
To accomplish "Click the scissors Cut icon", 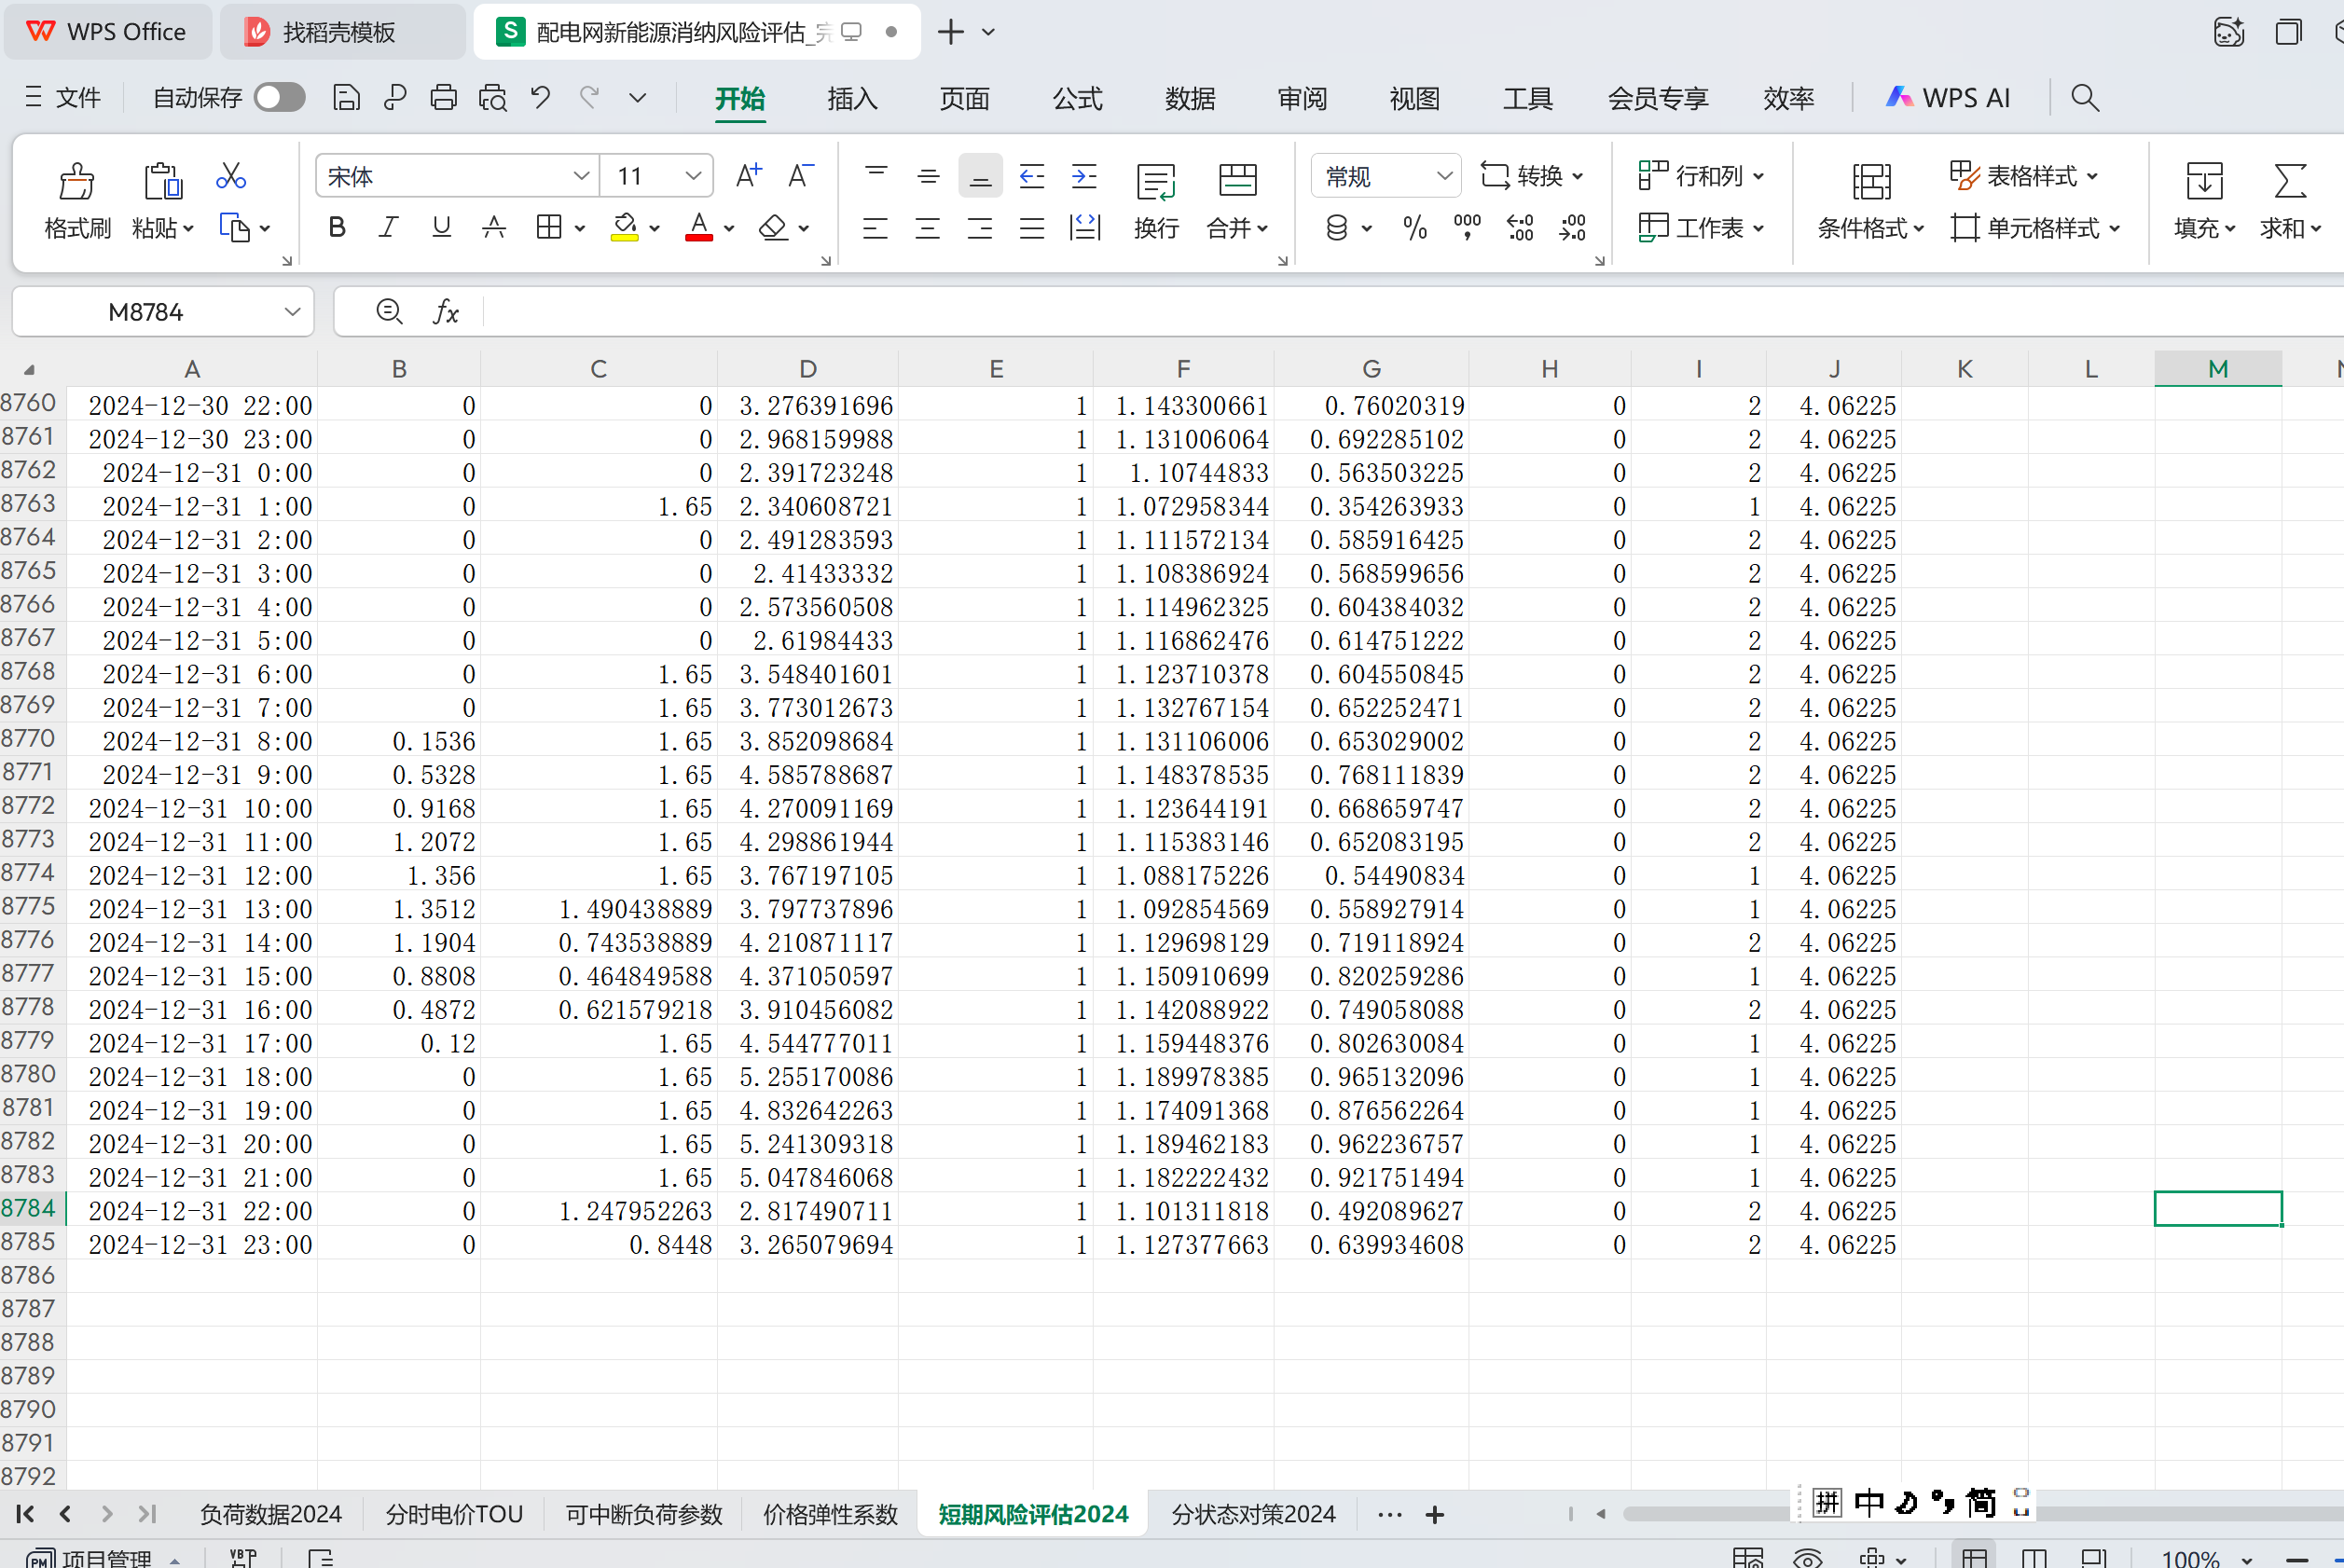I will click(x=231, y=177).
